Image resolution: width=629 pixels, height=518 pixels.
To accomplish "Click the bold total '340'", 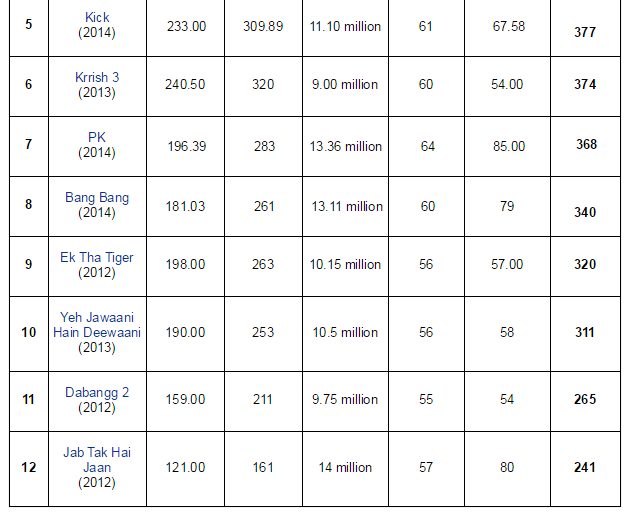I will point(585,213).
